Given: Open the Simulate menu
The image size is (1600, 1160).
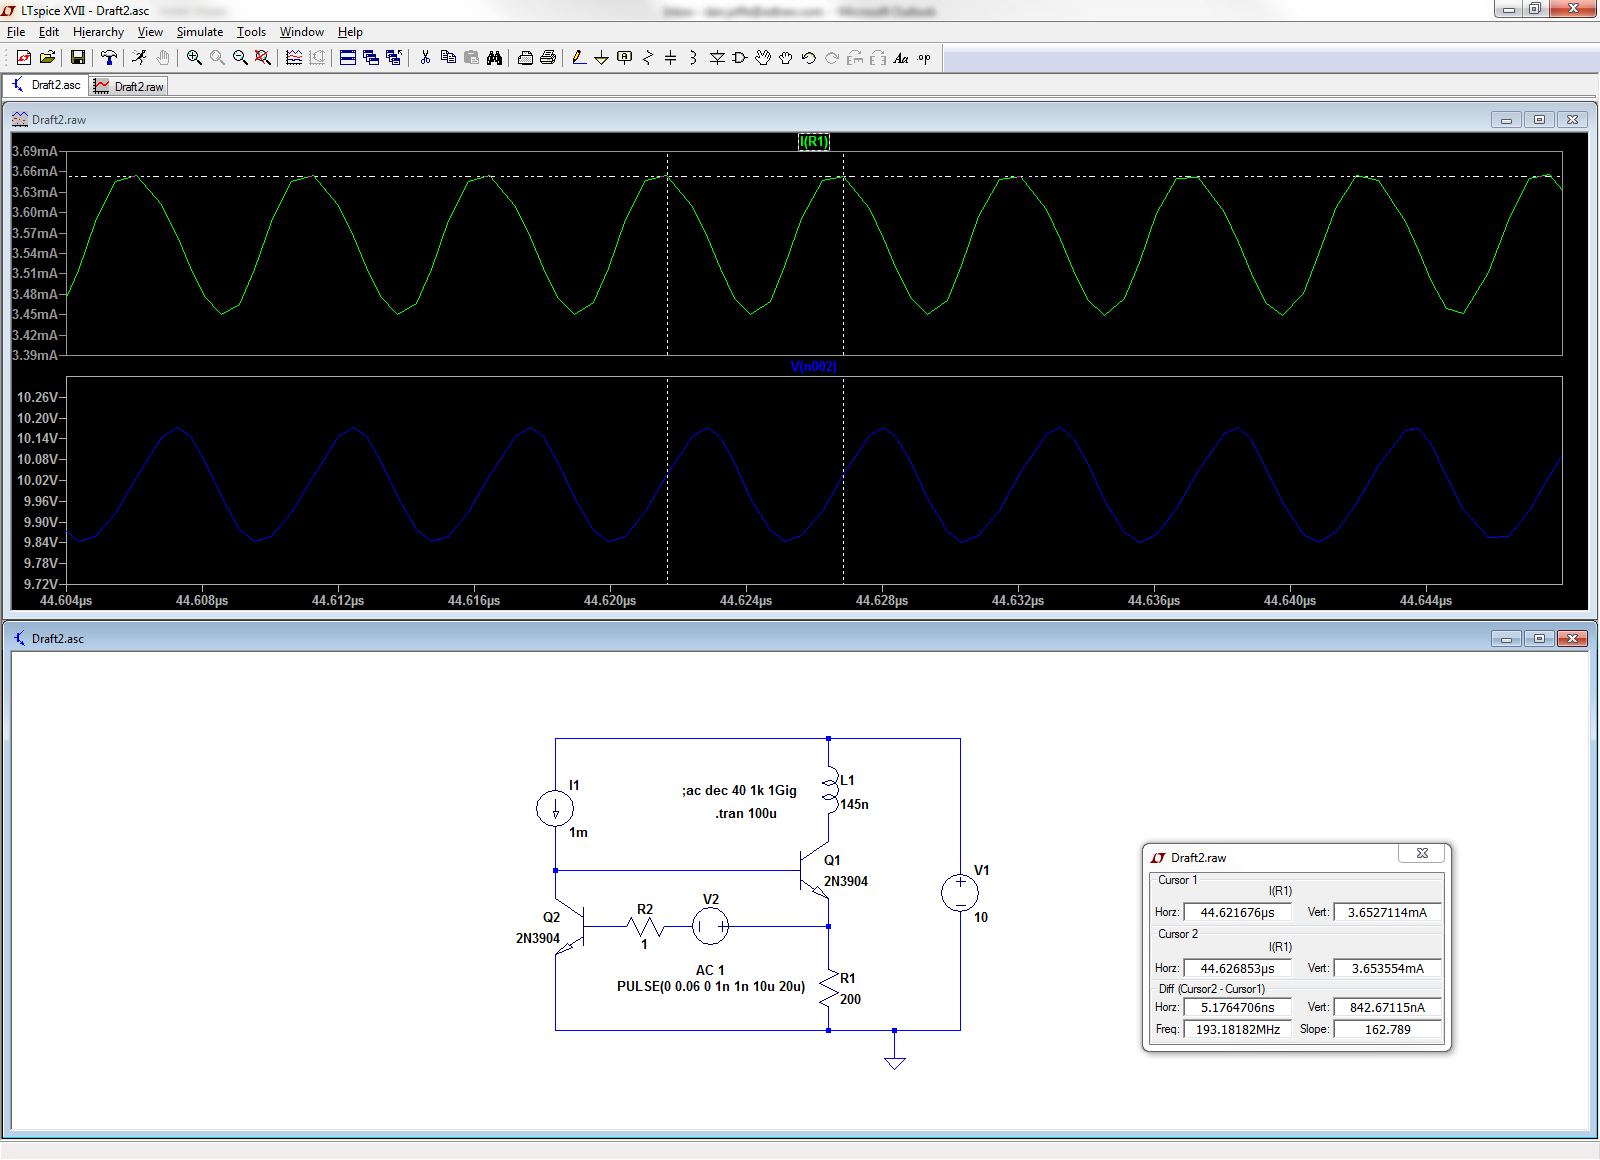Looking at the screenshot, I should 200,32.
